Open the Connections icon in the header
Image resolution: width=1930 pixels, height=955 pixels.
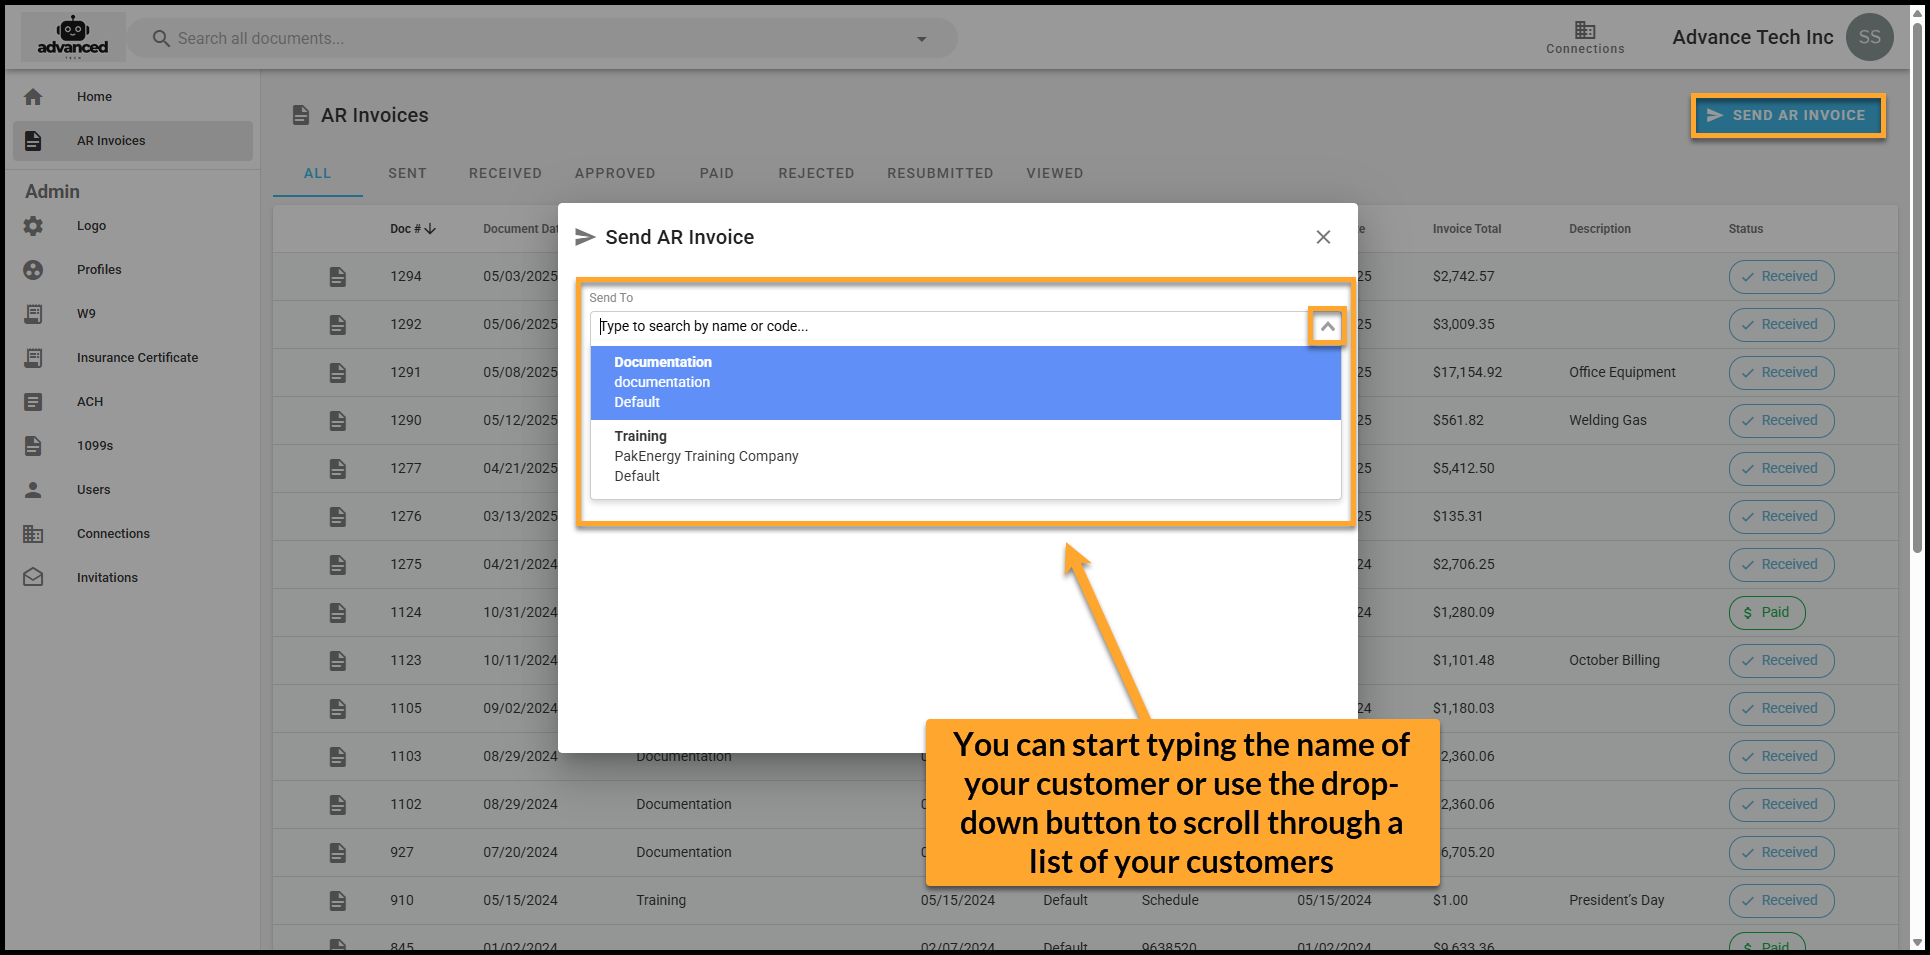[1585, 37]
